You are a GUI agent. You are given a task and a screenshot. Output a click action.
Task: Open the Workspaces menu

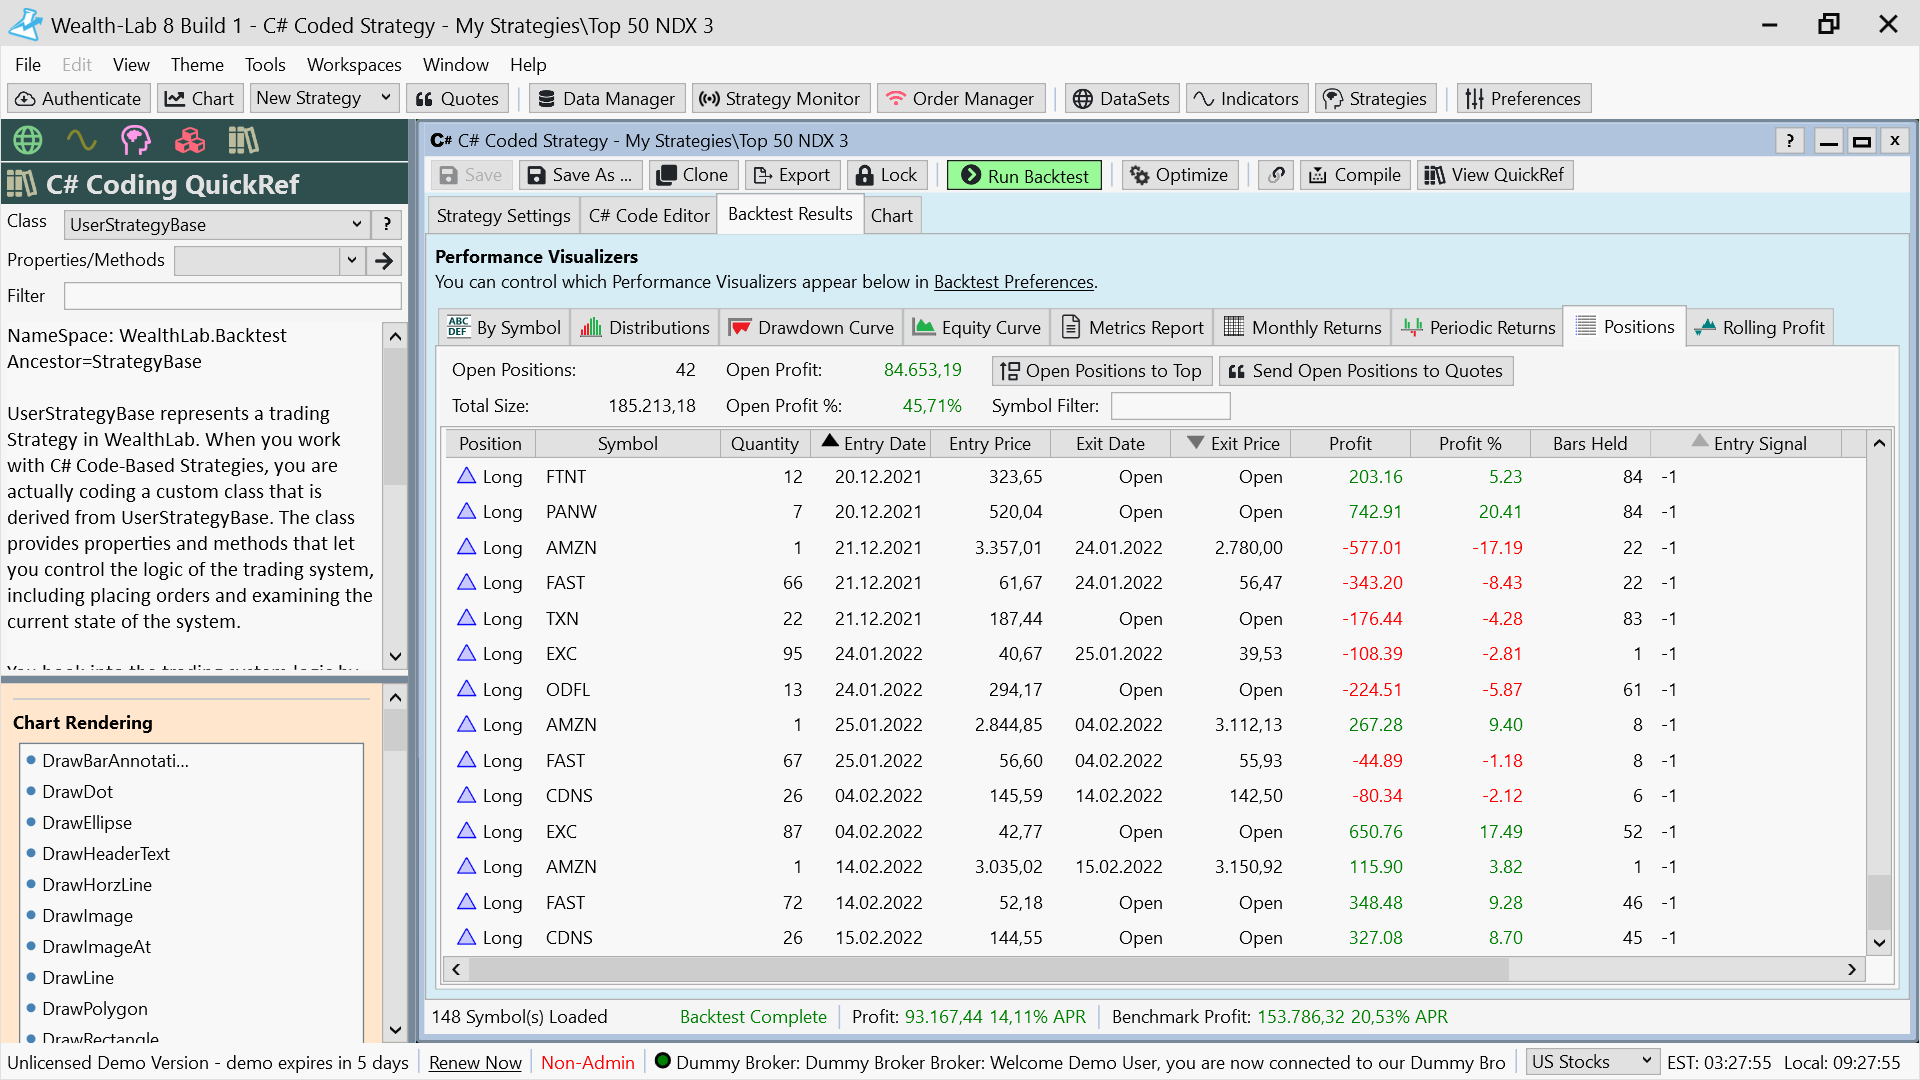tap(354, 65)
